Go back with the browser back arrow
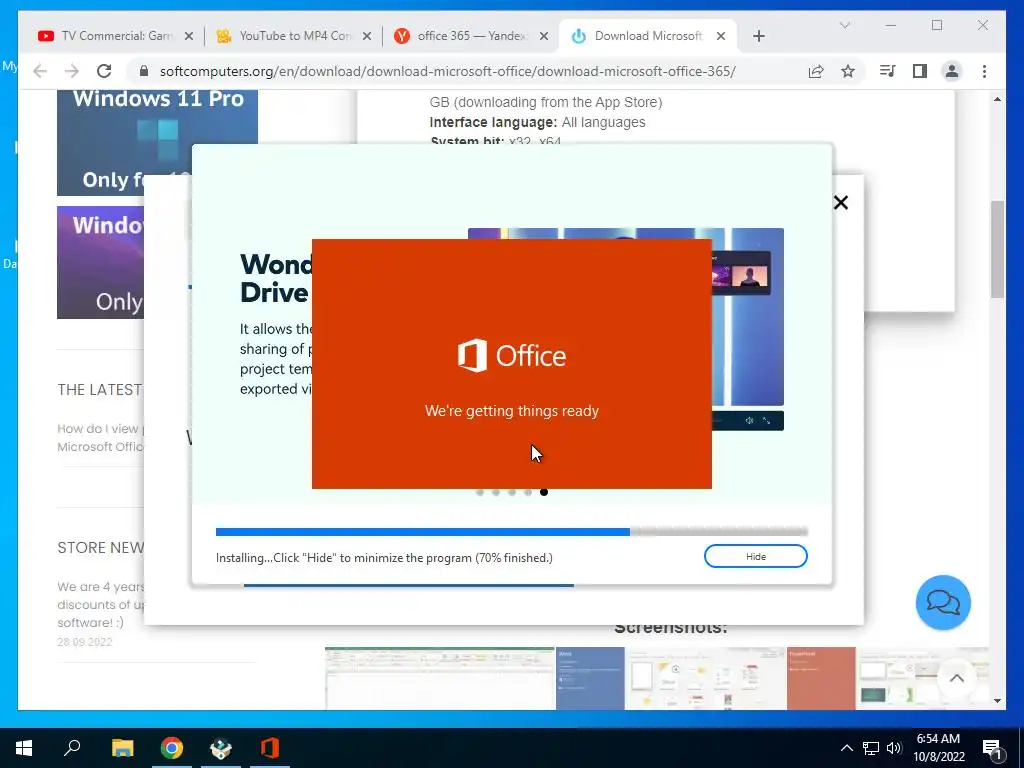The image size is (1024, 768). click(x=40, y=71)
